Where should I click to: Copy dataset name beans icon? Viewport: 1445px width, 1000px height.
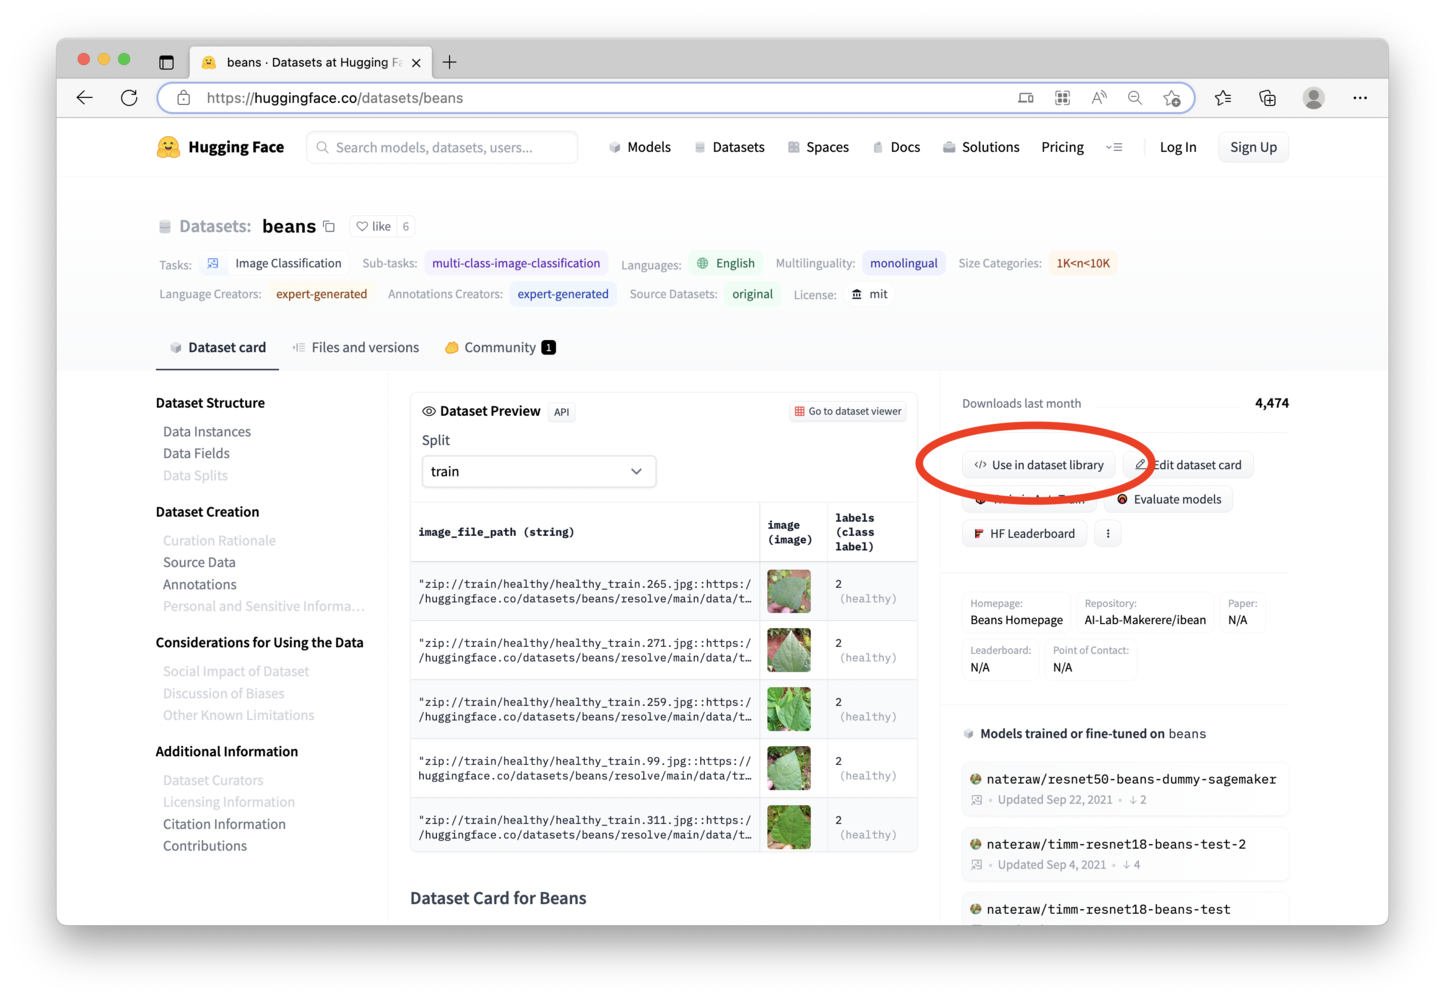(x=329, y=227)
